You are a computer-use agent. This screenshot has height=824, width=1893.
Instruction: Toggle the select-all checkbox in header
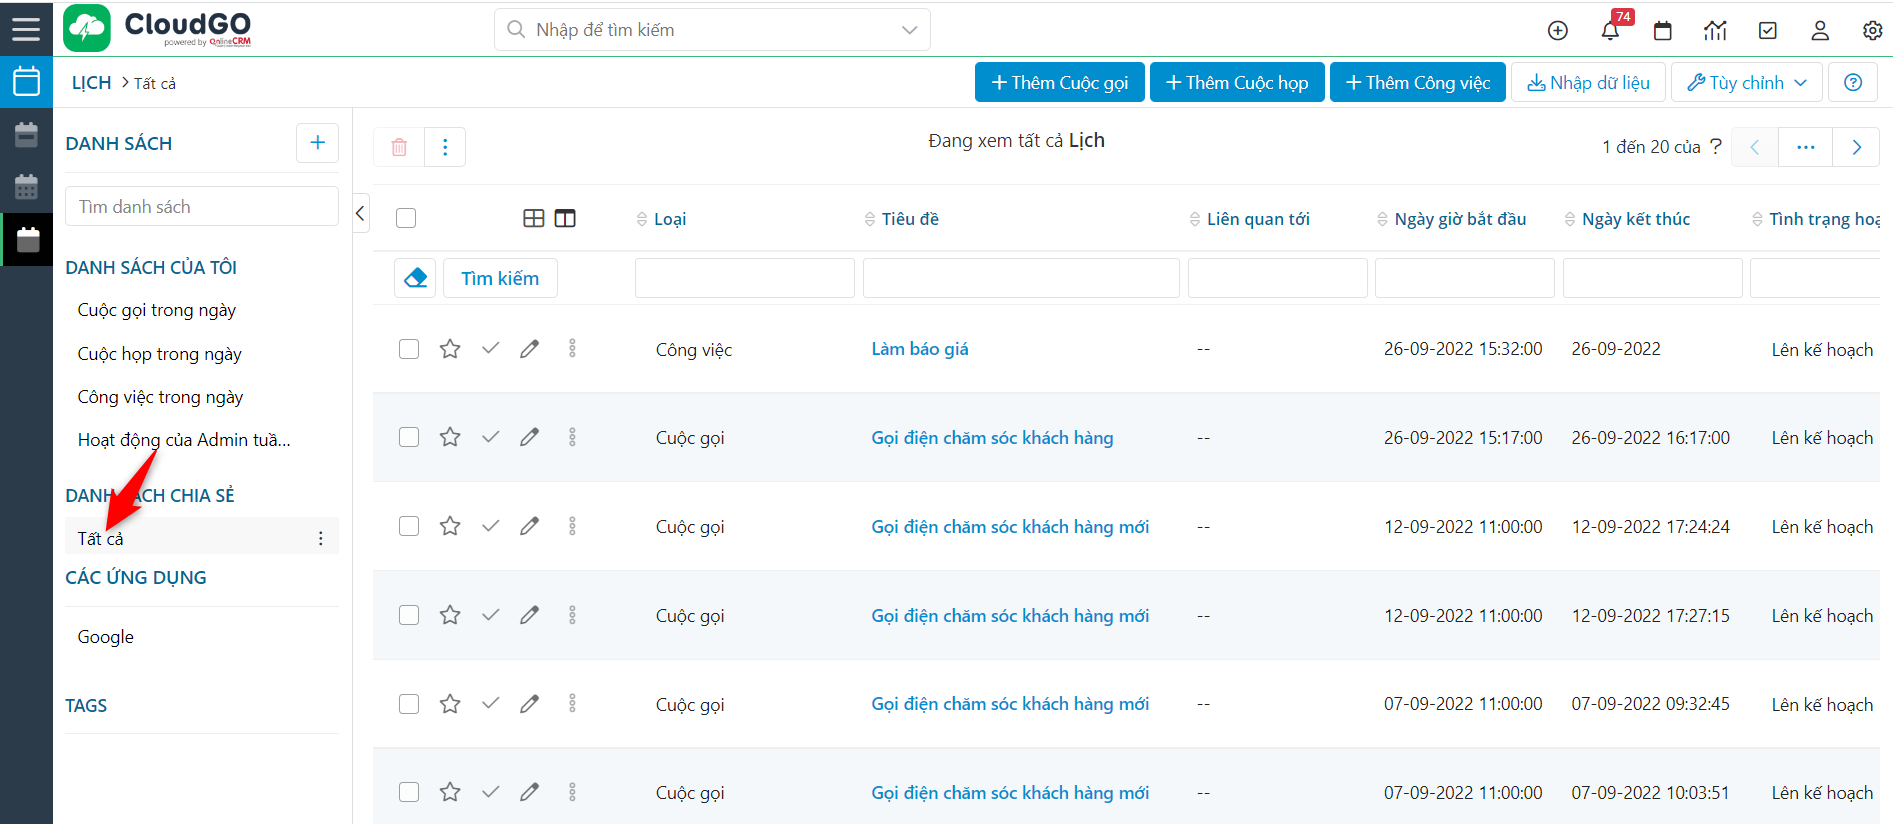point(406,218)
